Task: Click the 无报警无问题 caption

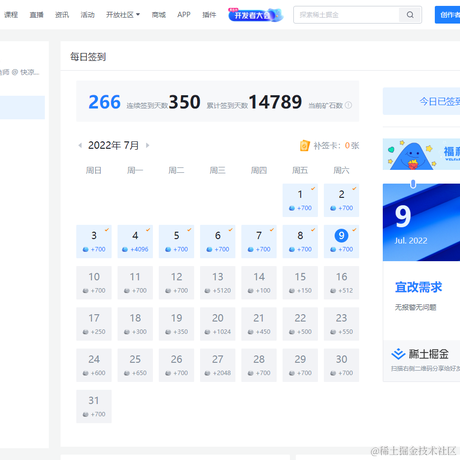Action: point(415,307)
